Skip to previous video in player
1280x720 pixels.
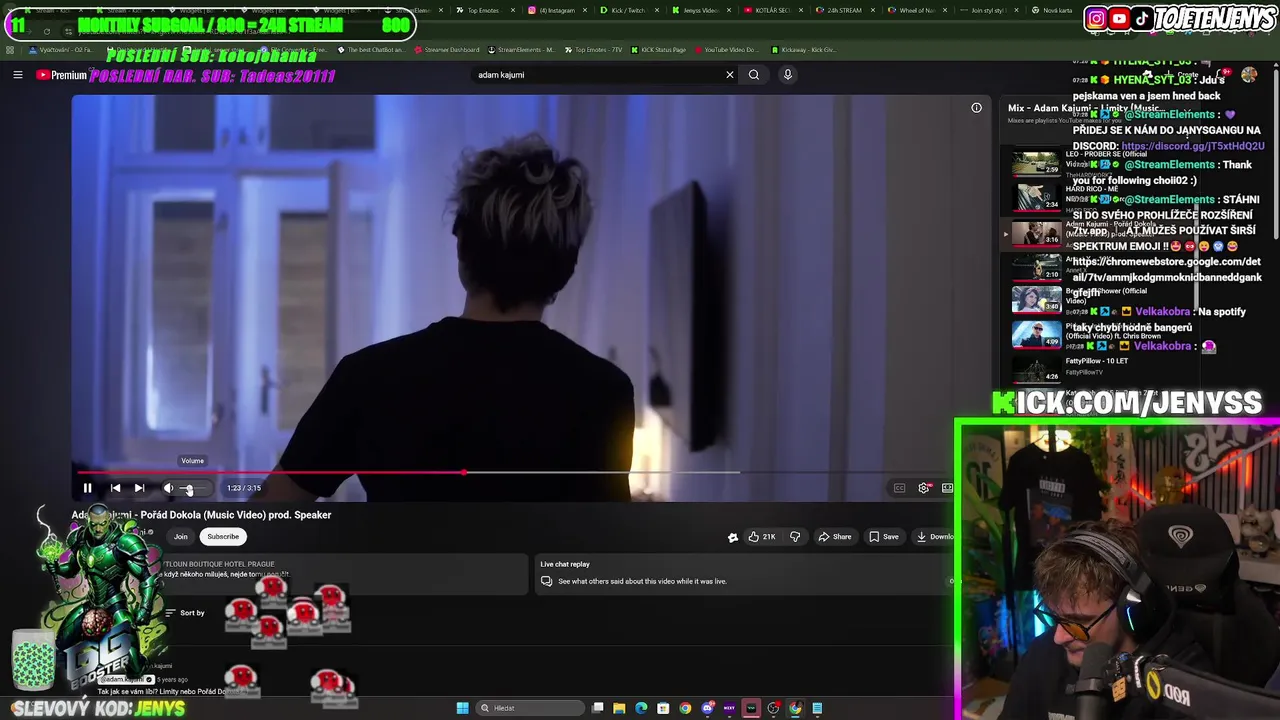(x=115, y=488)
